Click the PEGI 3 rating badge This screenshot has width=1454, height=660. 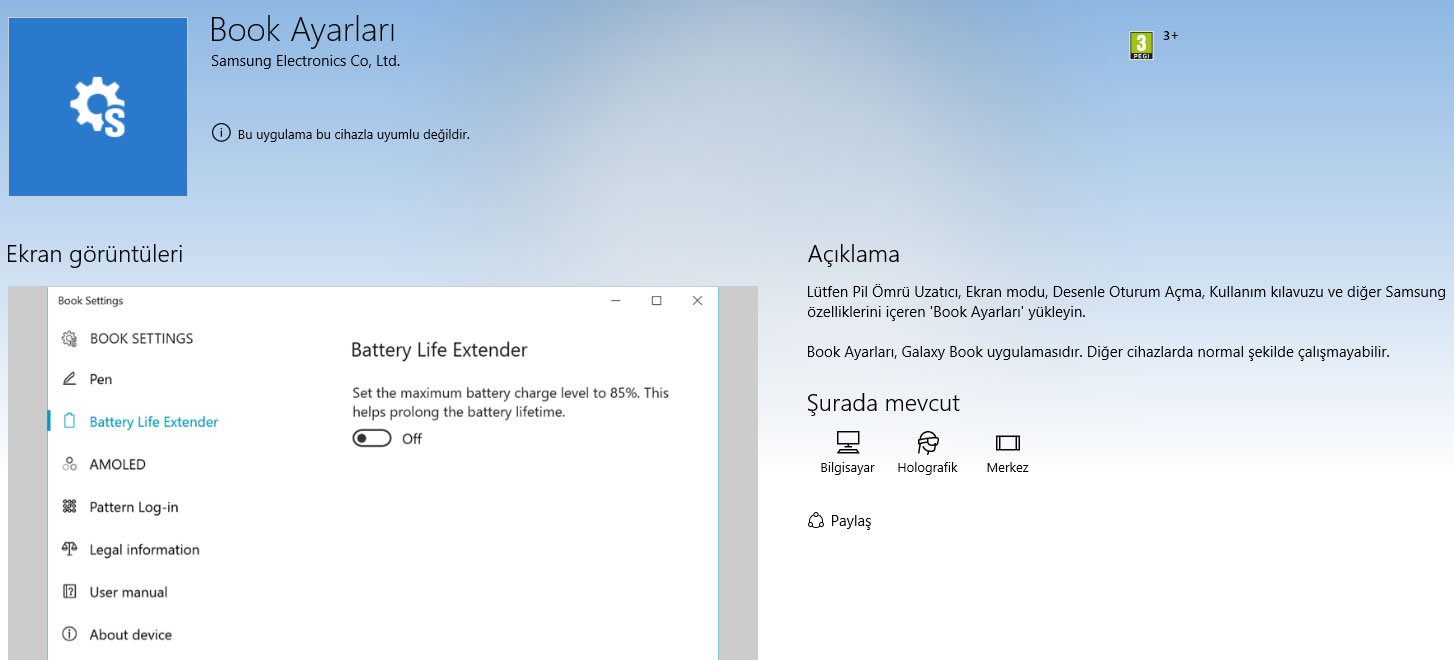coord(1141,46)
